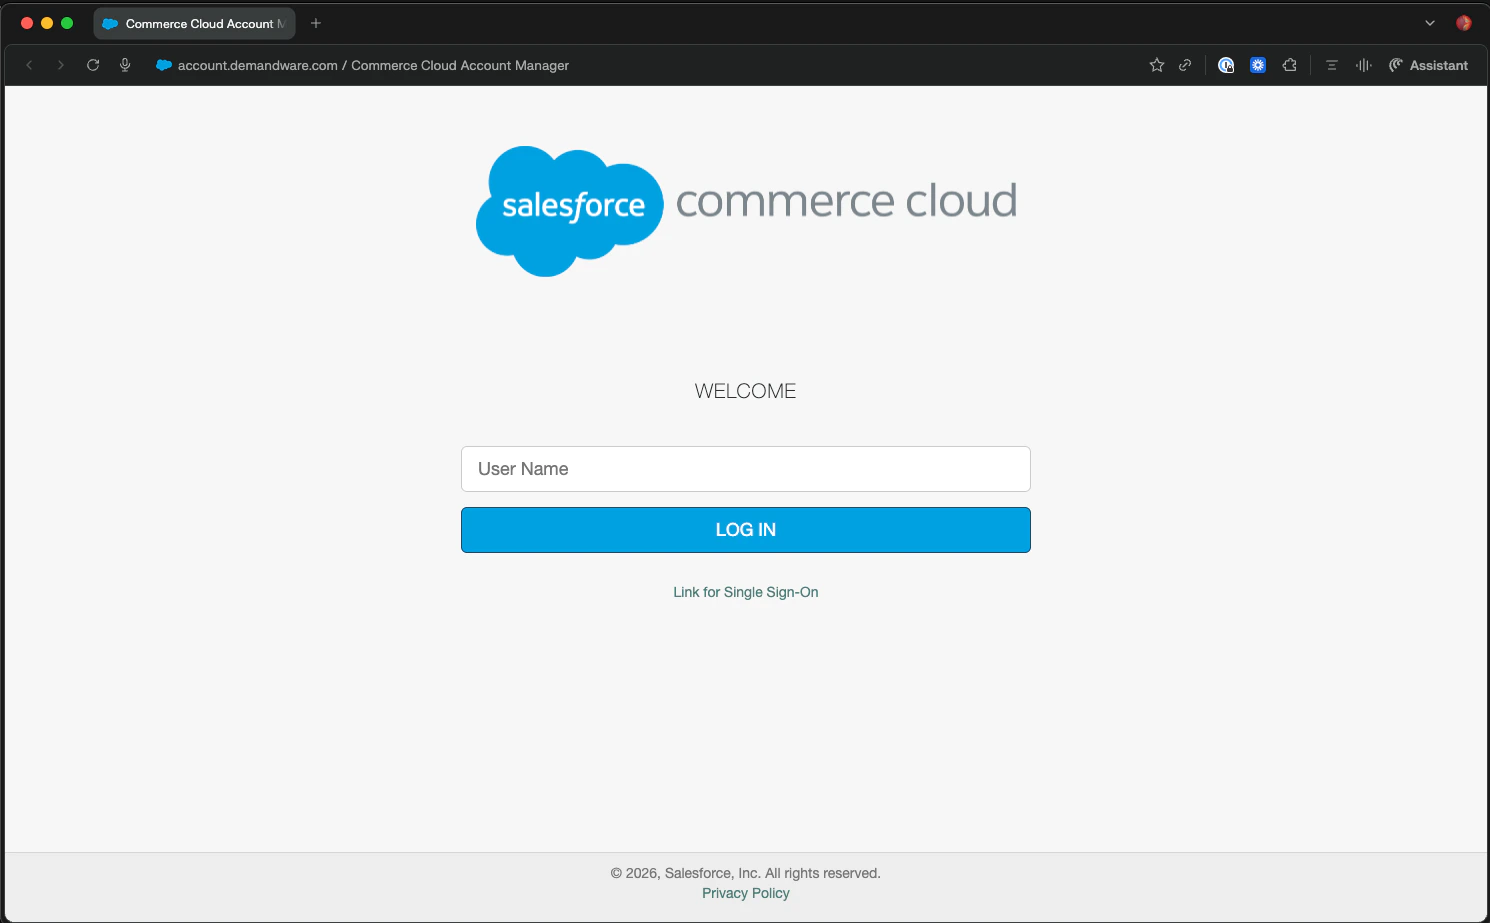Open the extensions puzzle piece icon
Viewport: 1490px width, 923px height.
(1290, 65)
